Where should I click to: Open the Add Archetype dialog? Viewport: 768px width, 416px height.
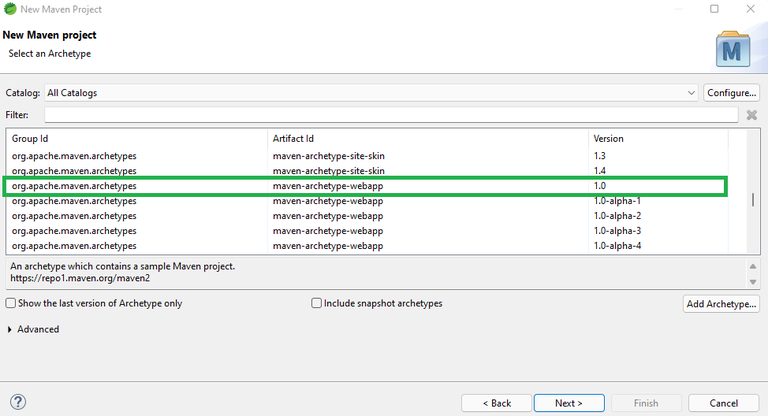click(721, 304)
